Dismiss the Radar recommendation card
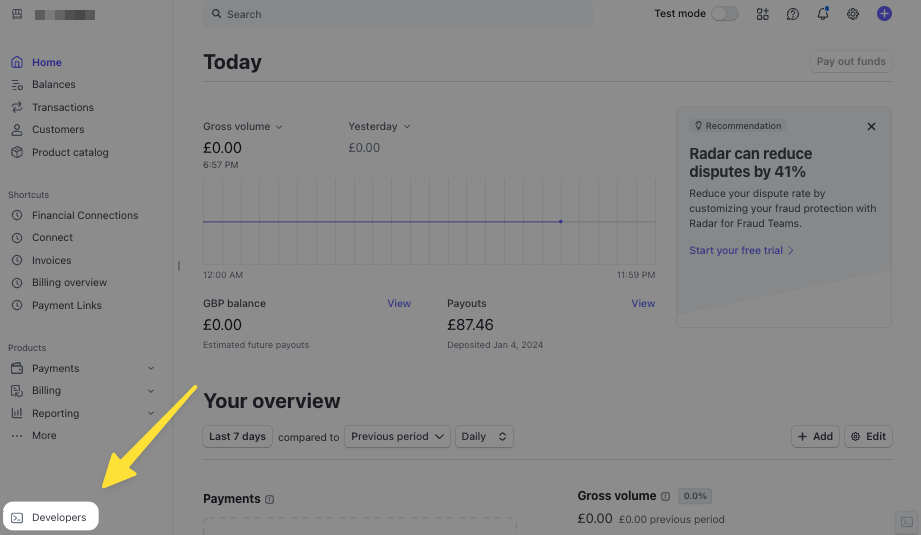The image size is (921, 535). pos(871,127)
